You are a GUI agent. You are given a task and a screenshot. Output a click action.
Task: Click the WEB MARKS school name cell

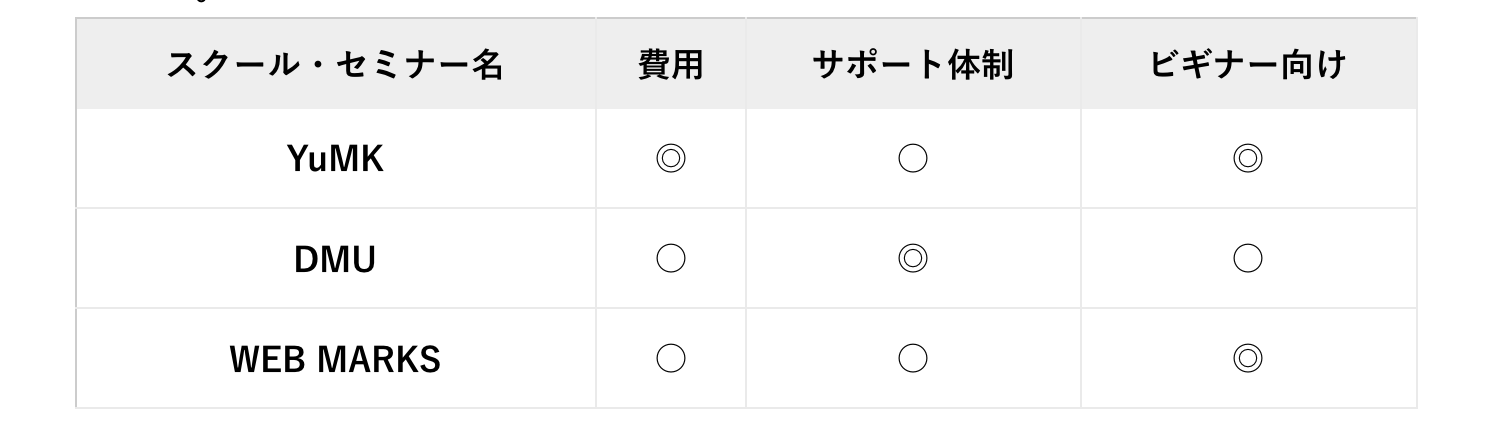(335, 359)
